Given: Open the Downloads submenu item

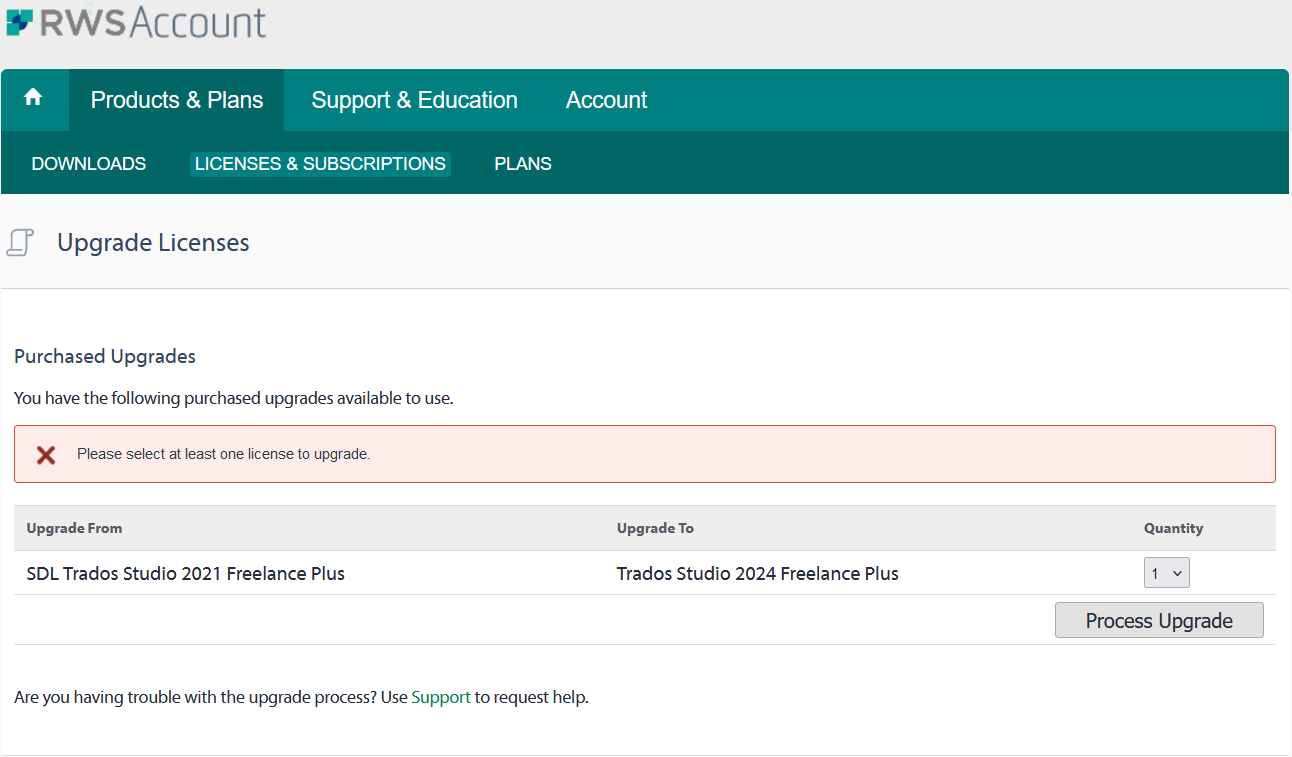Looking at the screenshot, I should (x=89, y=164).
